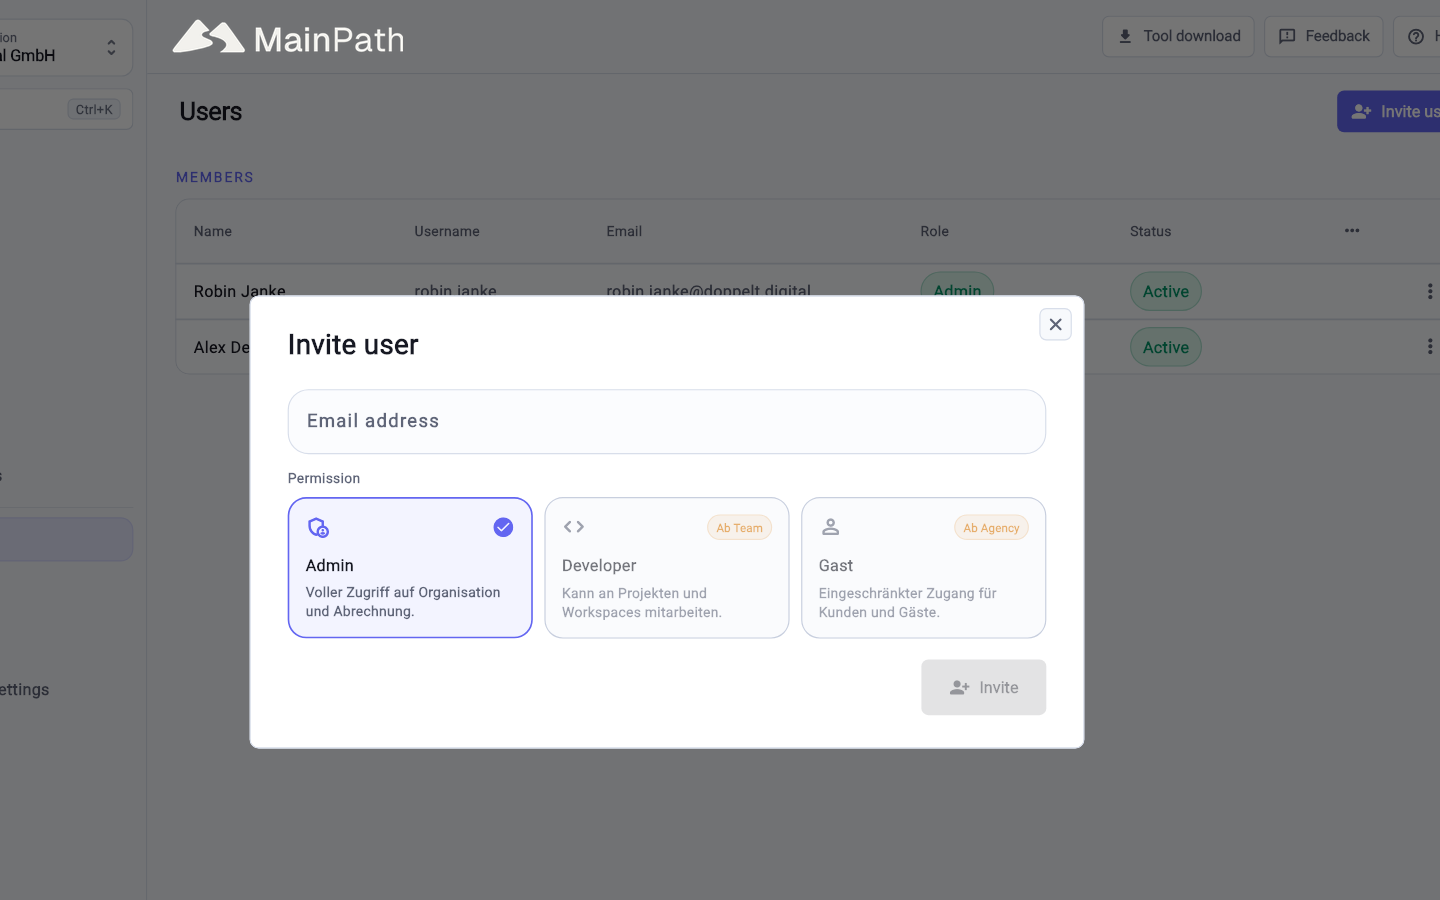The height and width of the screenshot is (900, 1440).
Task: Click the MainPath logo
Action: click(288, 38)
